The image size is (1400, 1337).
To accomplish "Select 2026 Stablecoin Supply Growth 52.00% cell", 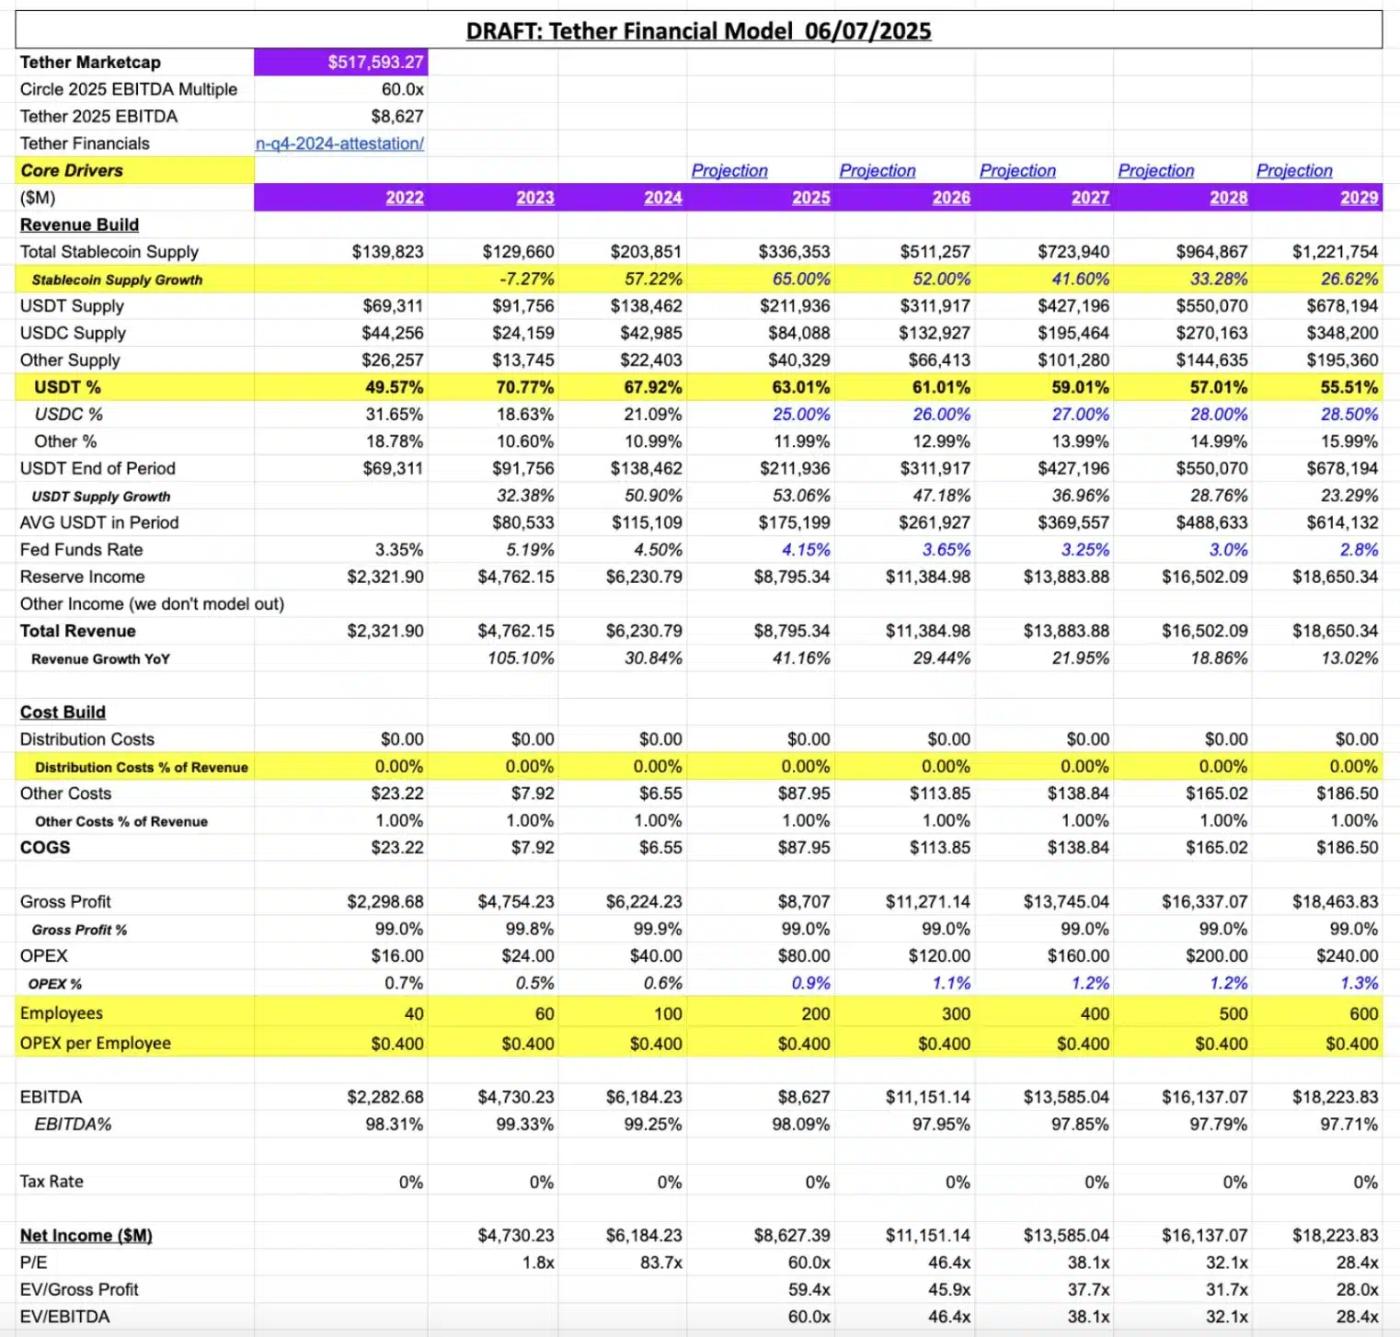I will click(941, 279).
